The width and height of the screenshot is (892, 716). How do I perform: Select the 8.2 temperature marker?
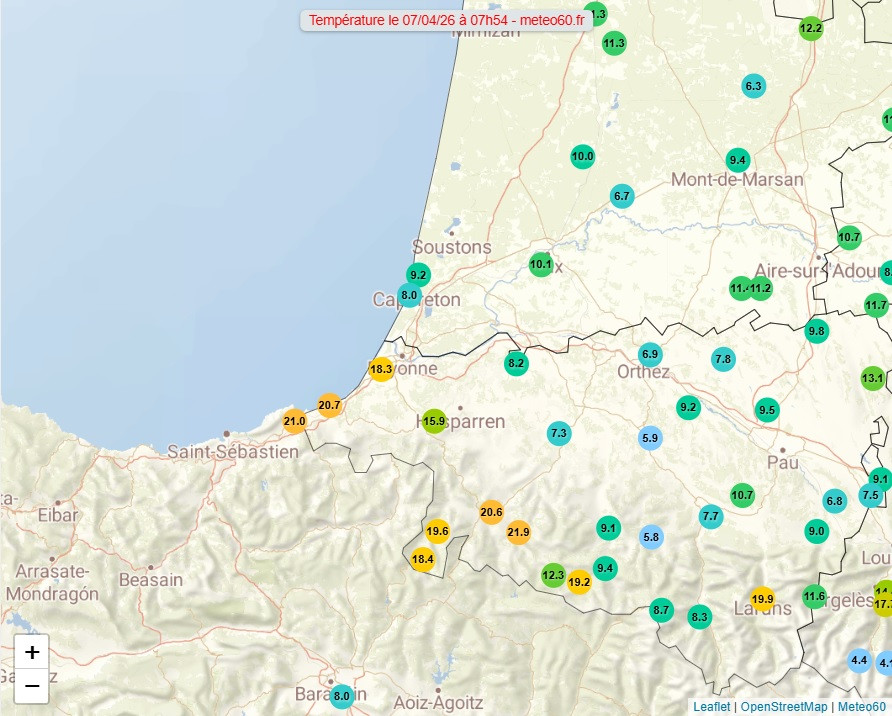(516, 363)
